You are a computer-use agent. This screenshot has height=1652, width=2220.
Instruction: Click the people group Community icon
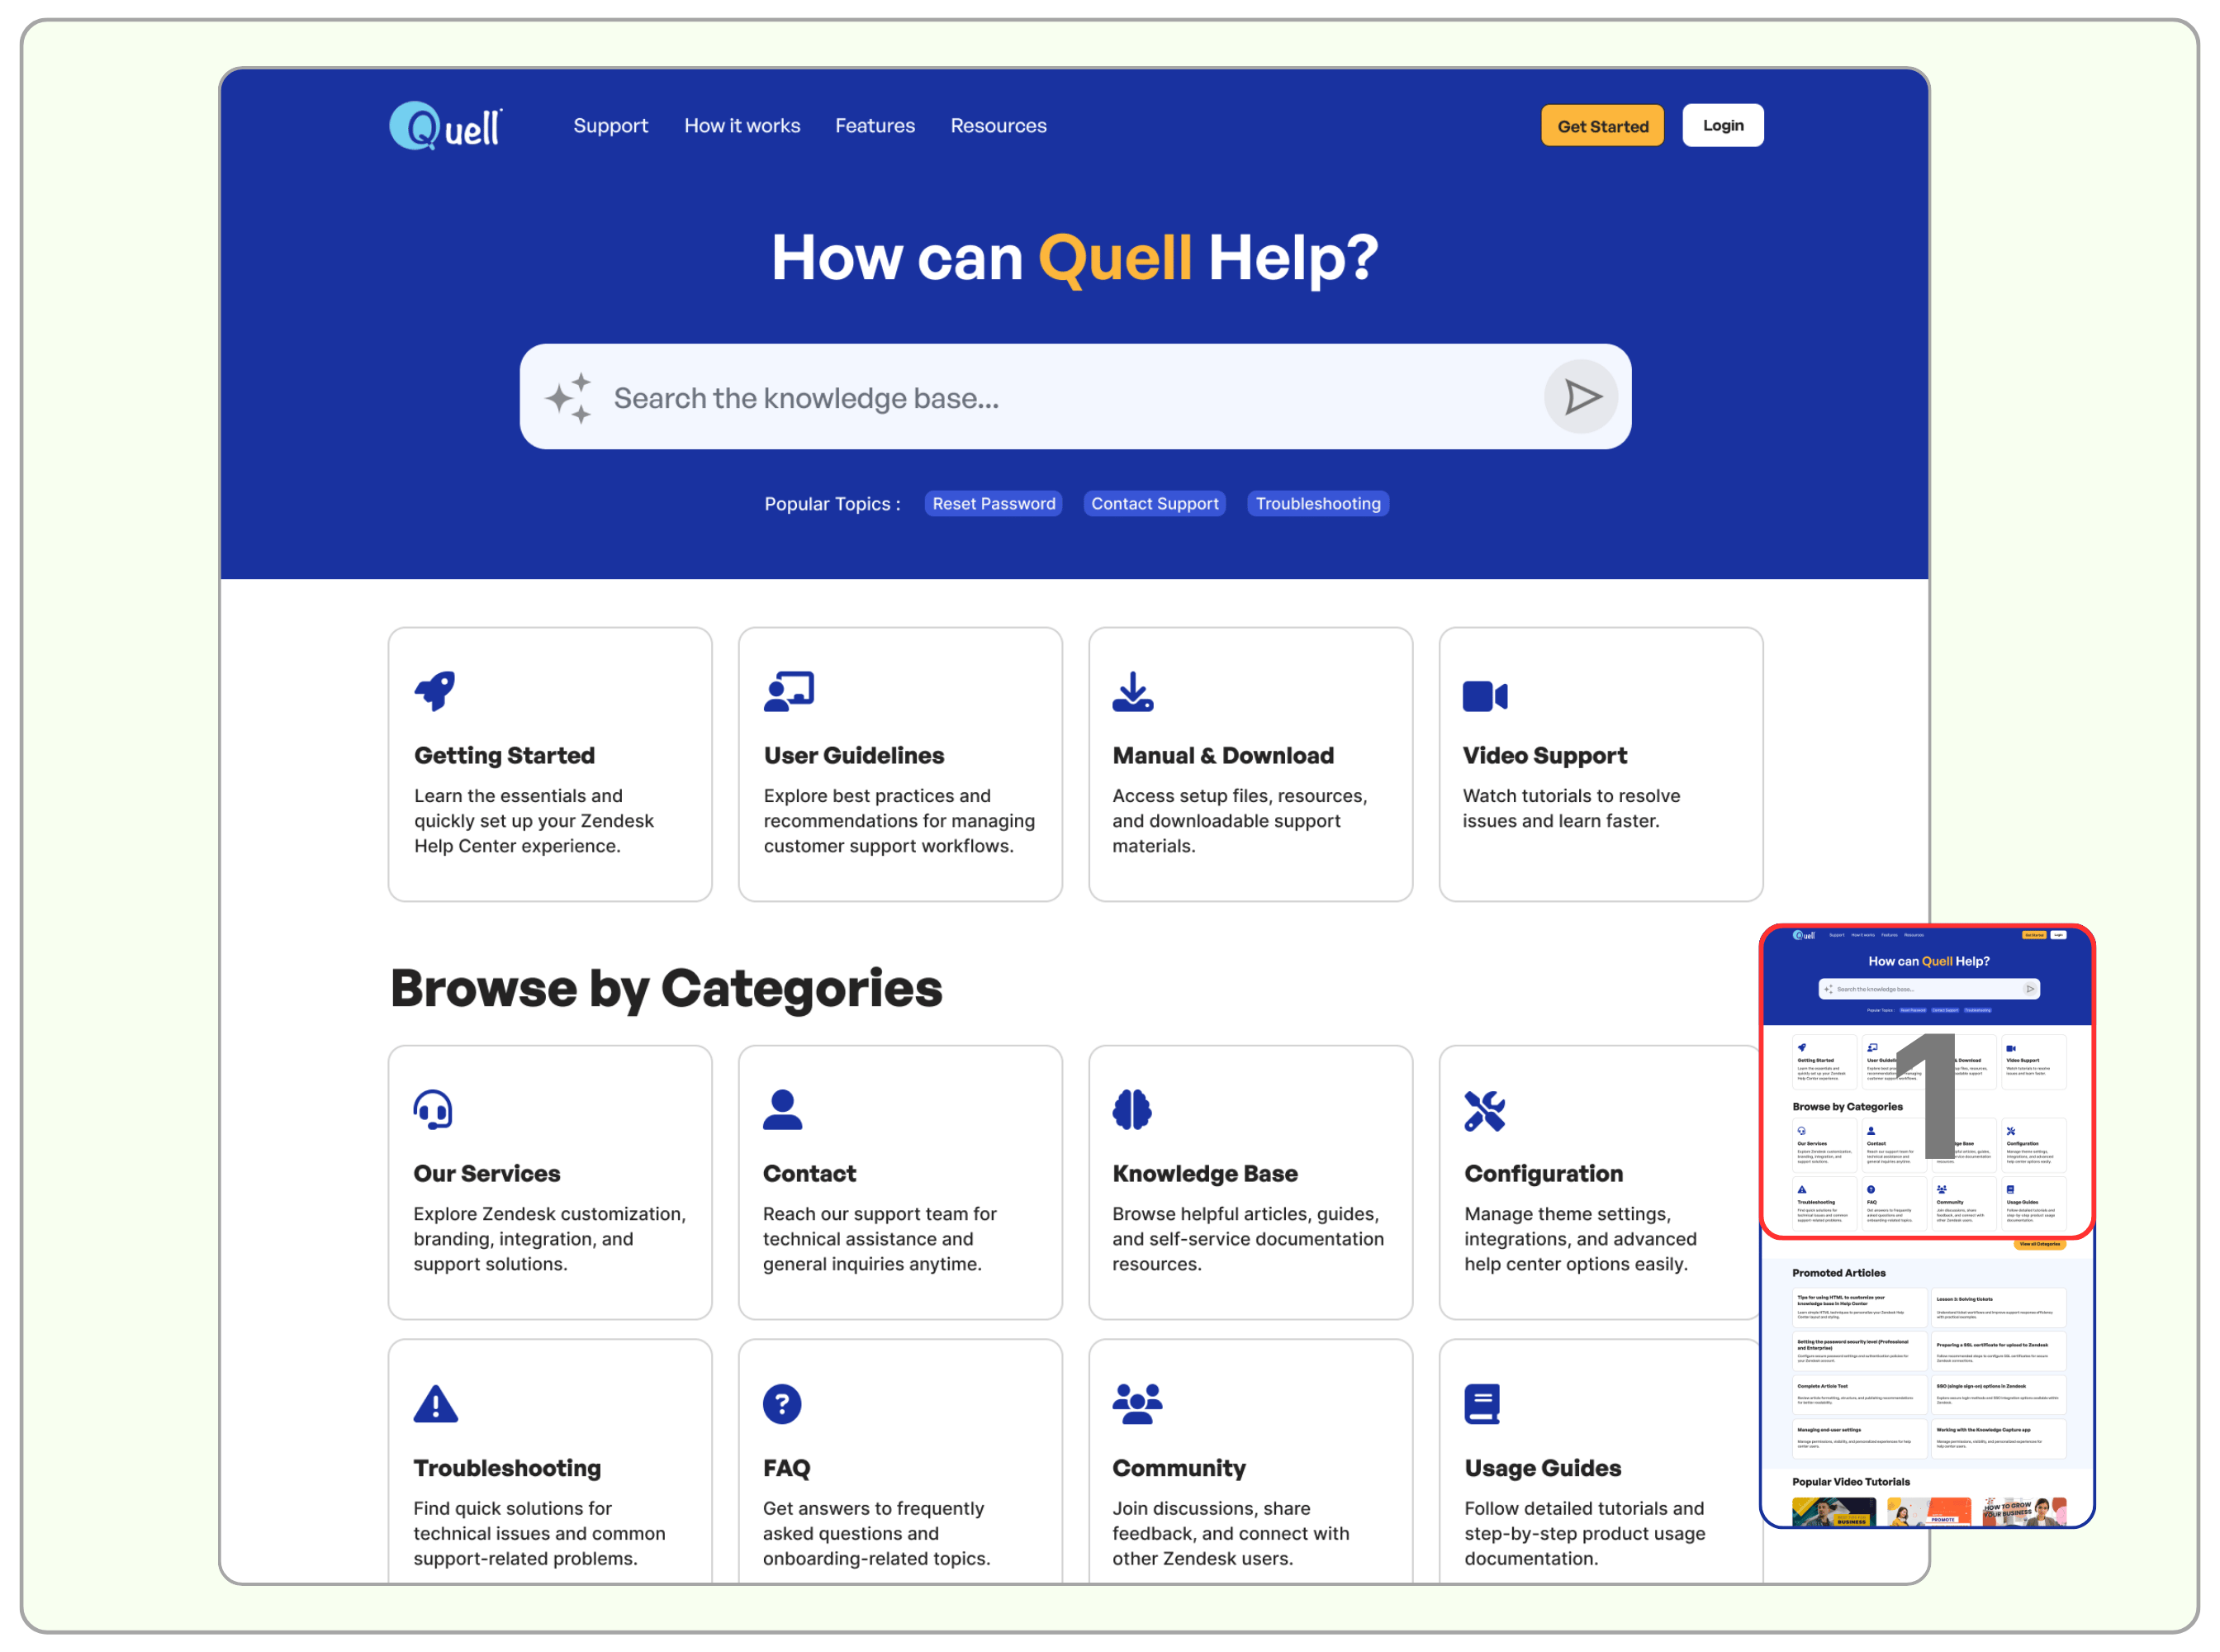[1137, 1403]
